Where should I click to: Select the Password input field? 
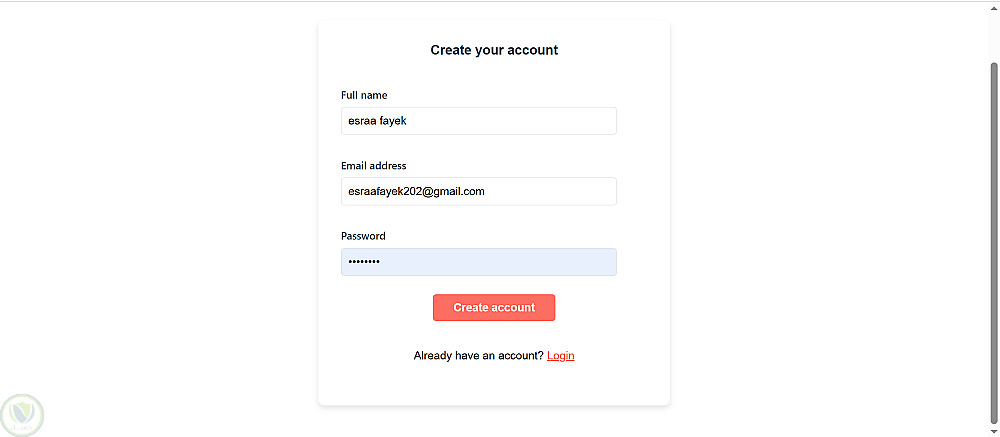click(478, 262)
